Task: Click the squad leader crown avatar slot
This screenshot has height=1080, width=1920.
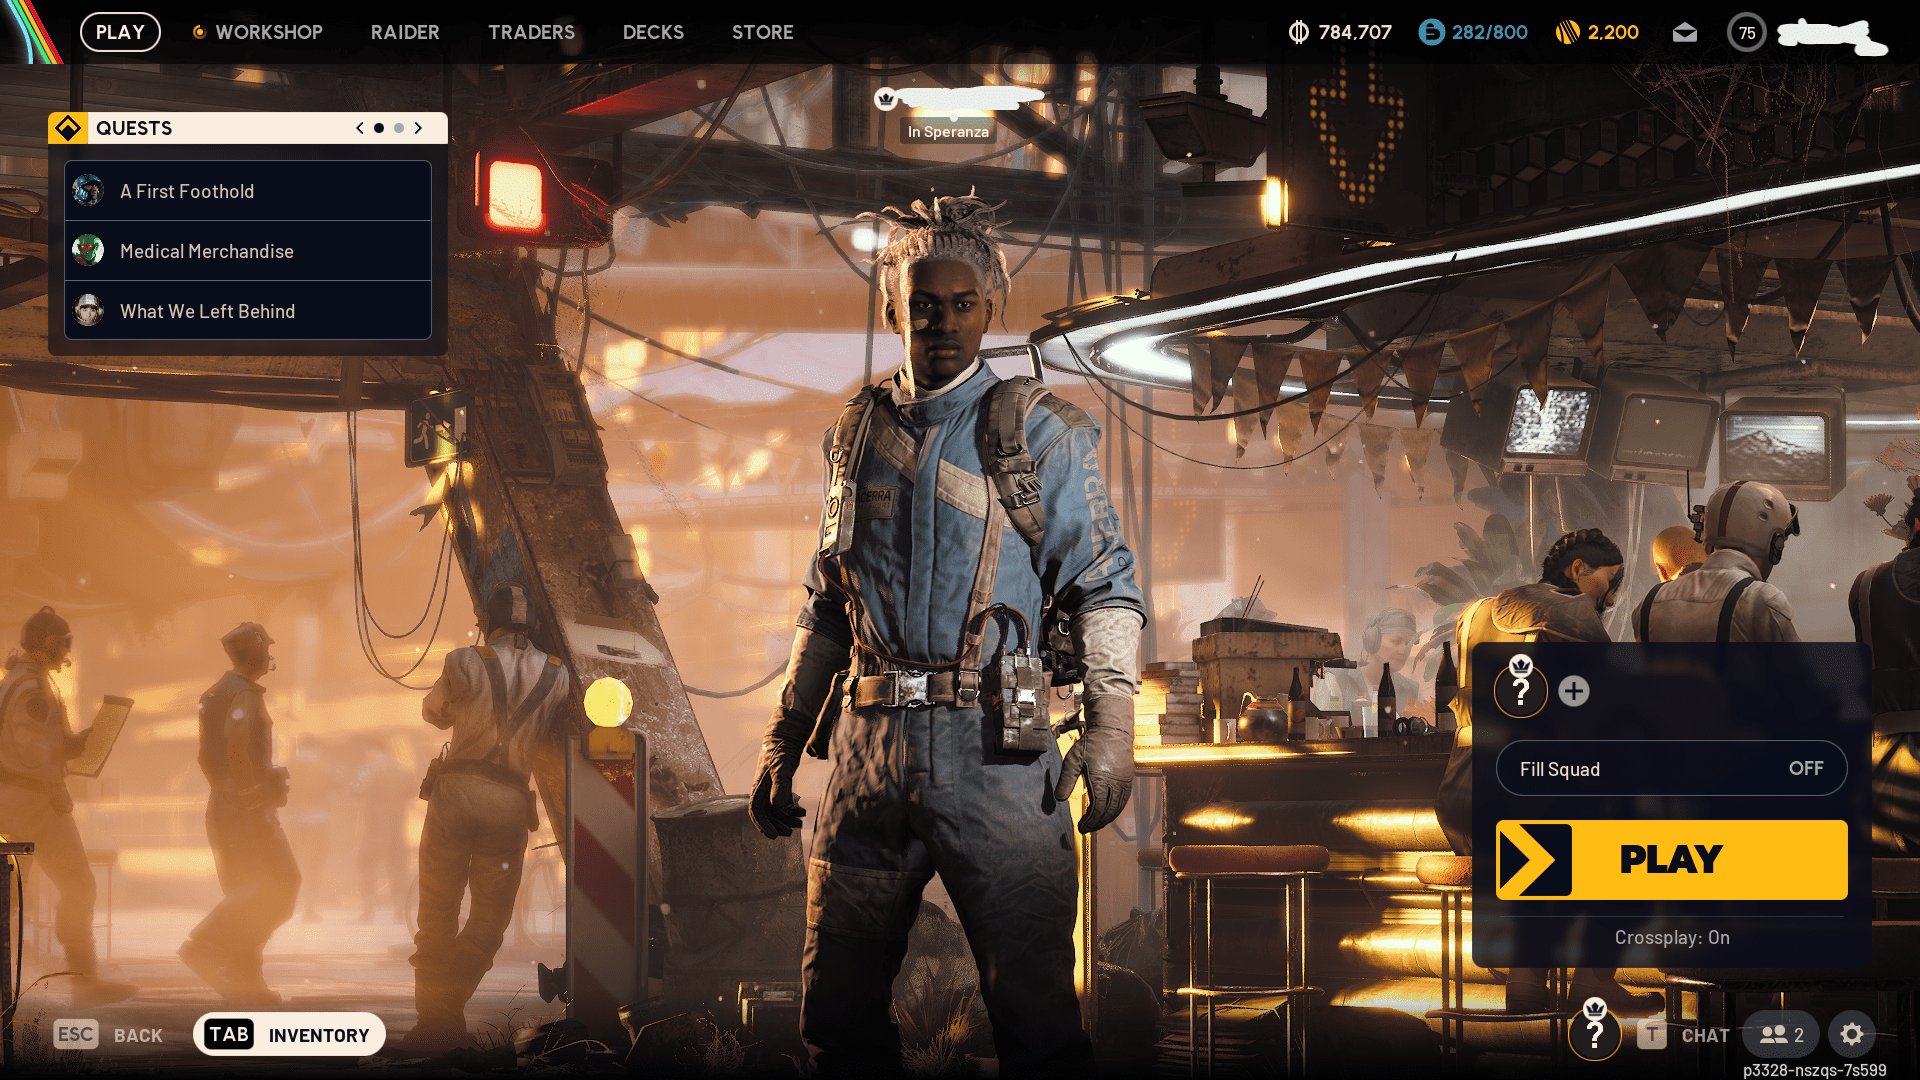Action: point(1521,690)
